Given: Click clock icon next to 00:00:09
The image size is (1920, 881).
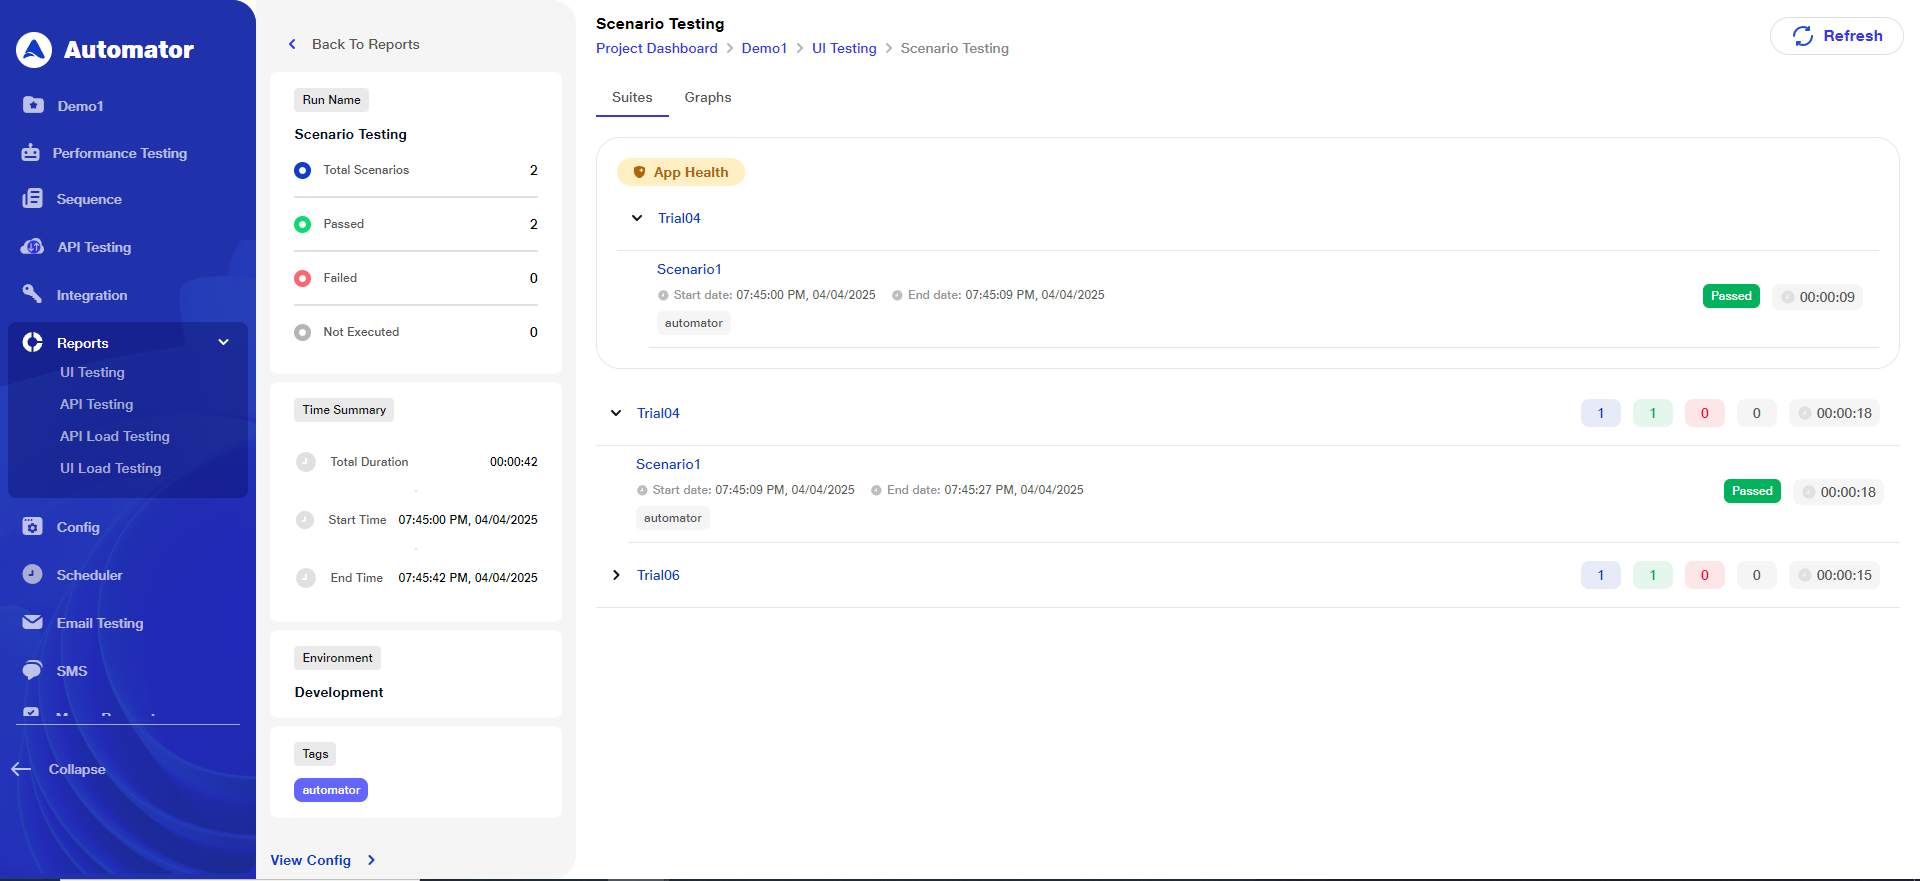Looking at the screenshot, I should [x=1788, y=297].
